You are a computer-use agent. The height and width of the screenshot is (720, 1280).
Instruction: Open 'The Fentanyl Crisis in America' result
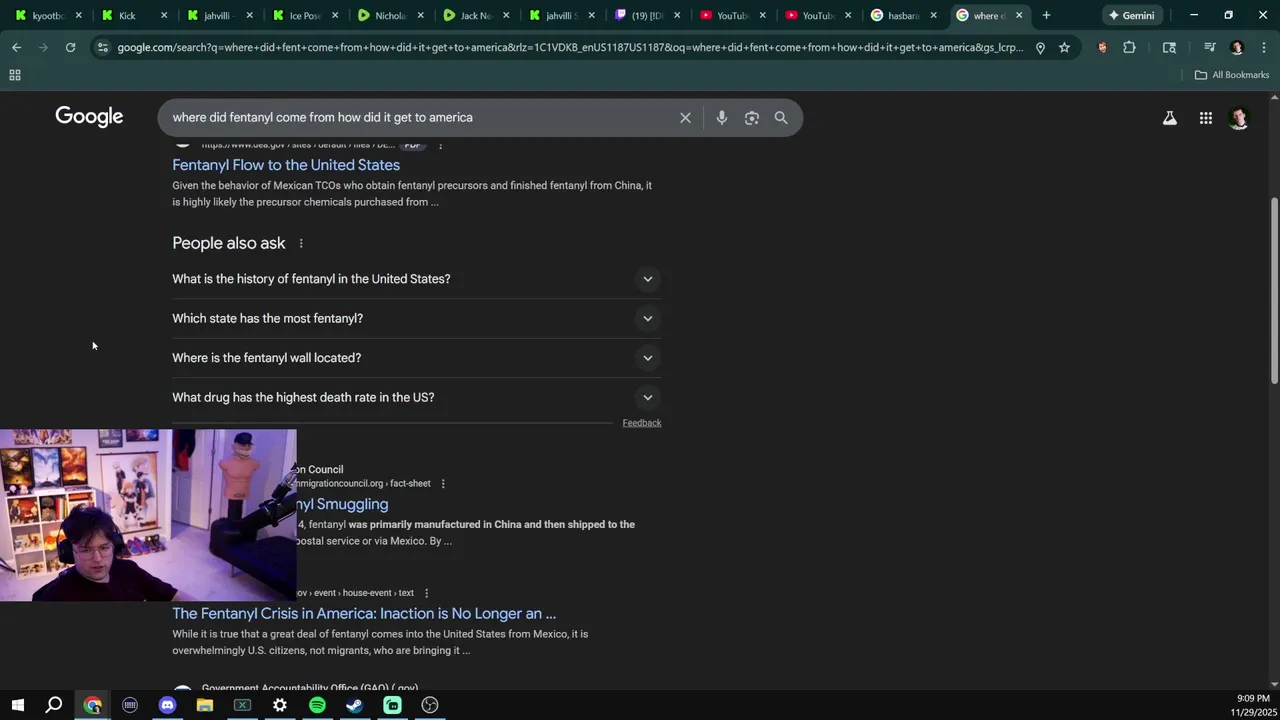[x=364, y=614]
